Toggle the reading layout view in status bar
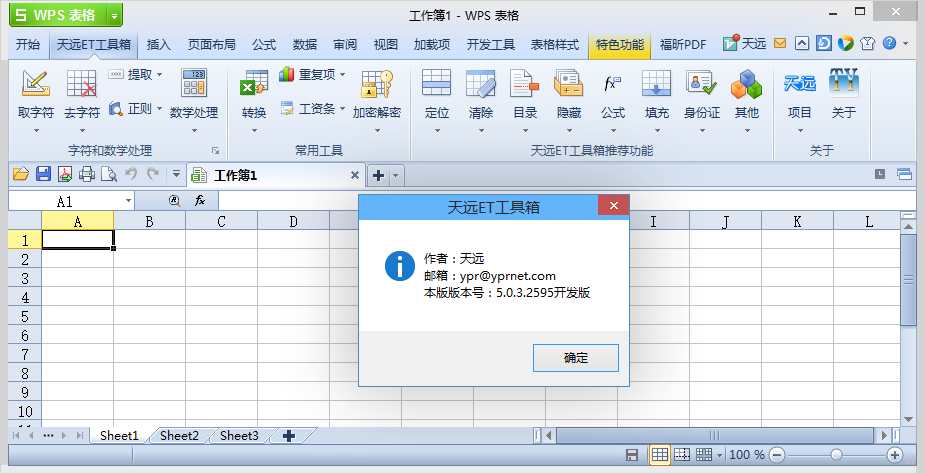Image resolution: width=925 pixels, height=474 pixels. tap(704, 455)
